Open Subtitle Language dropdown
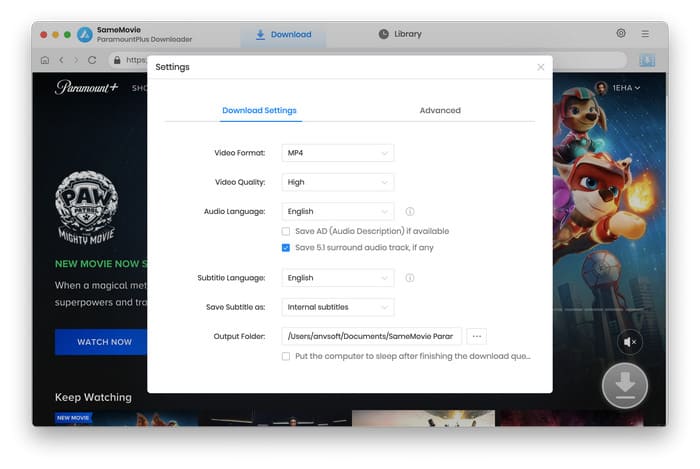This screenshot has height=469, width=700. tap(338, 278)
